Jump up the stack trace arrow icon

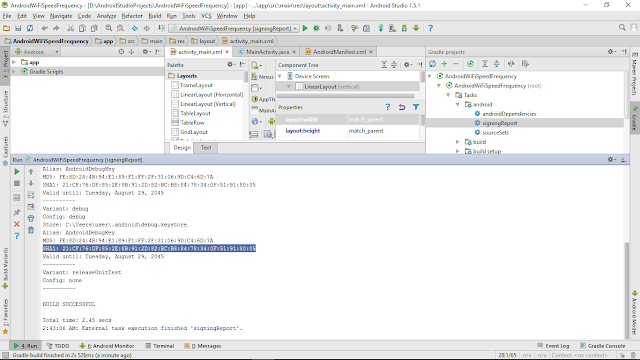click(31, 171)
